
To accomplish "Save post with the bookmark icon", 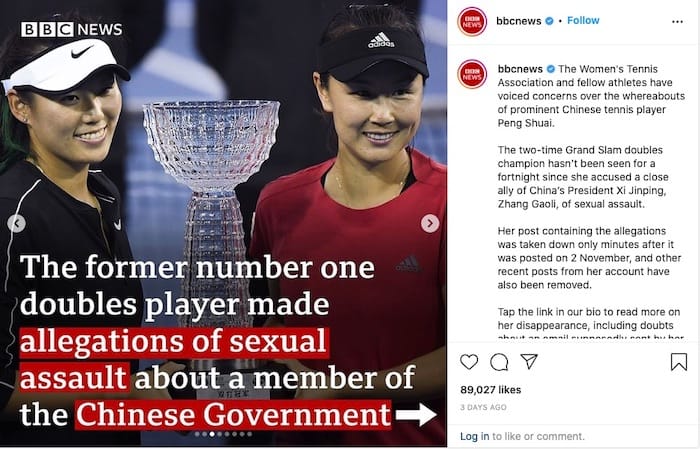I will tap(679, 362).
